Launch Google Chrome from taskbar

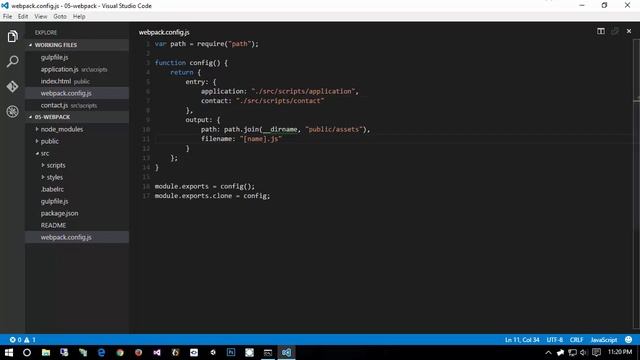120,352
